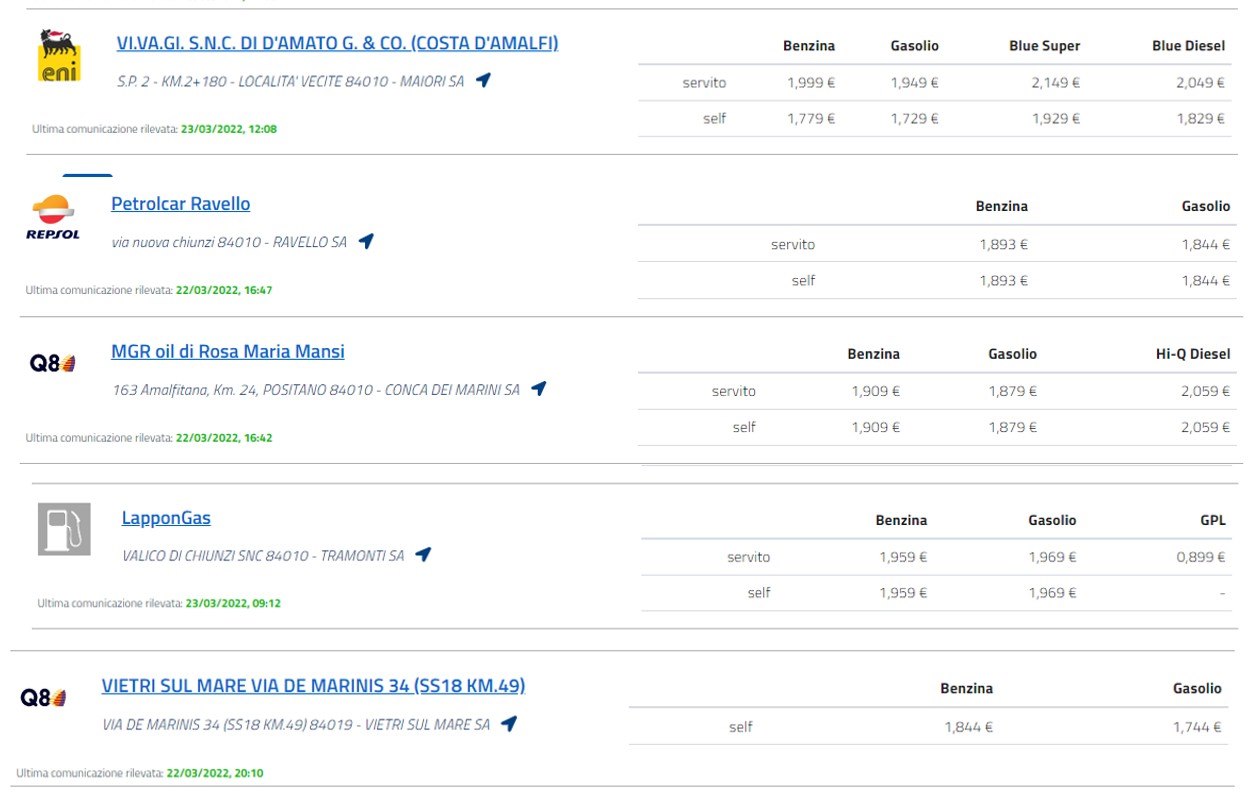This screenshot has width=1252, height=806.
Task: Open the Petrolcar Ravello station link
Action: point(181,204)
